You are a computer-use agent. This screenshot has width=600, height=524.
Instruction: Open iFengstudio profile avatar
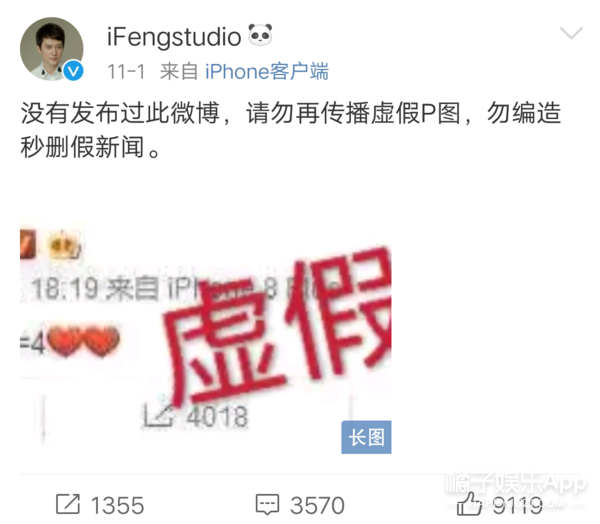pyautogui.click(x=51, y=49)
